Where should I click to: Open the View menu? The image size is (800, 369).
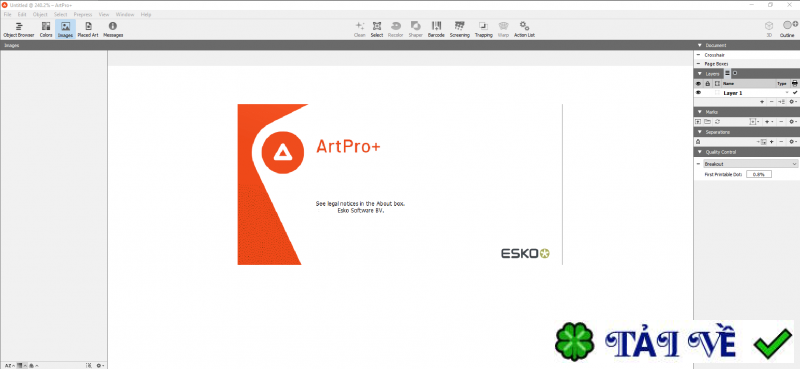104,14
